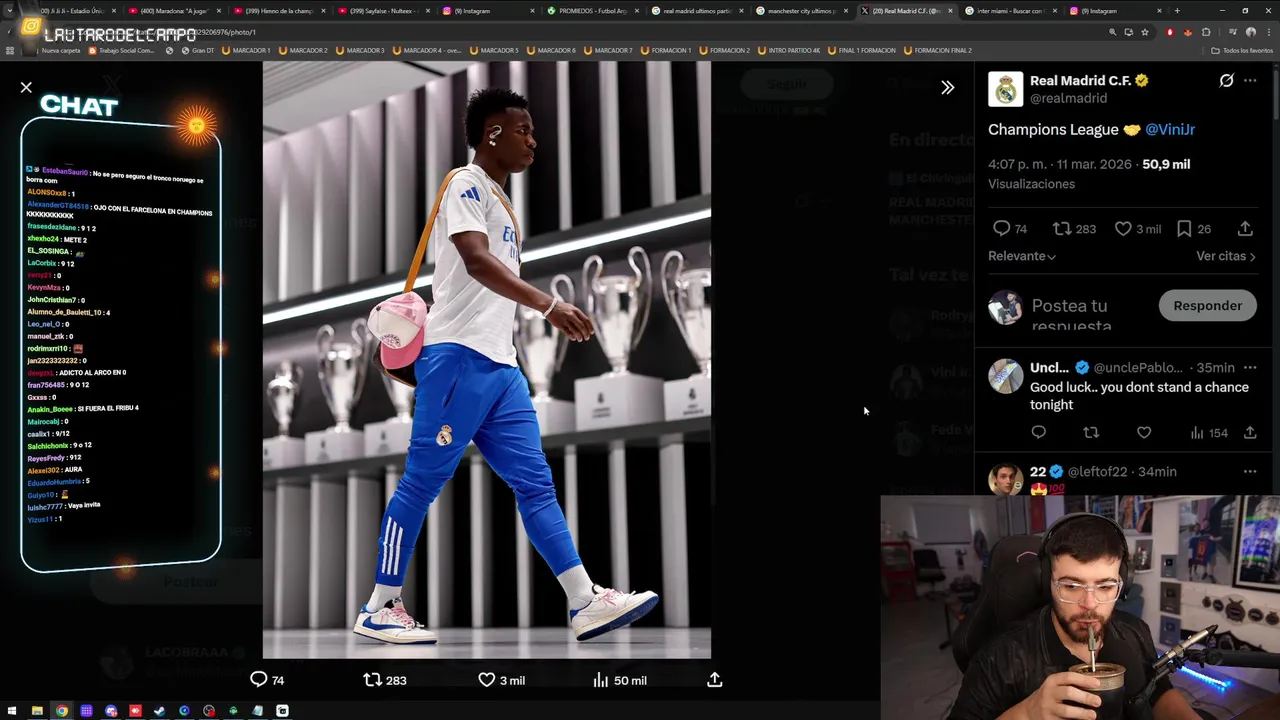
Task: Open a new browser tab with the plus button
Action: point(1177,11)
